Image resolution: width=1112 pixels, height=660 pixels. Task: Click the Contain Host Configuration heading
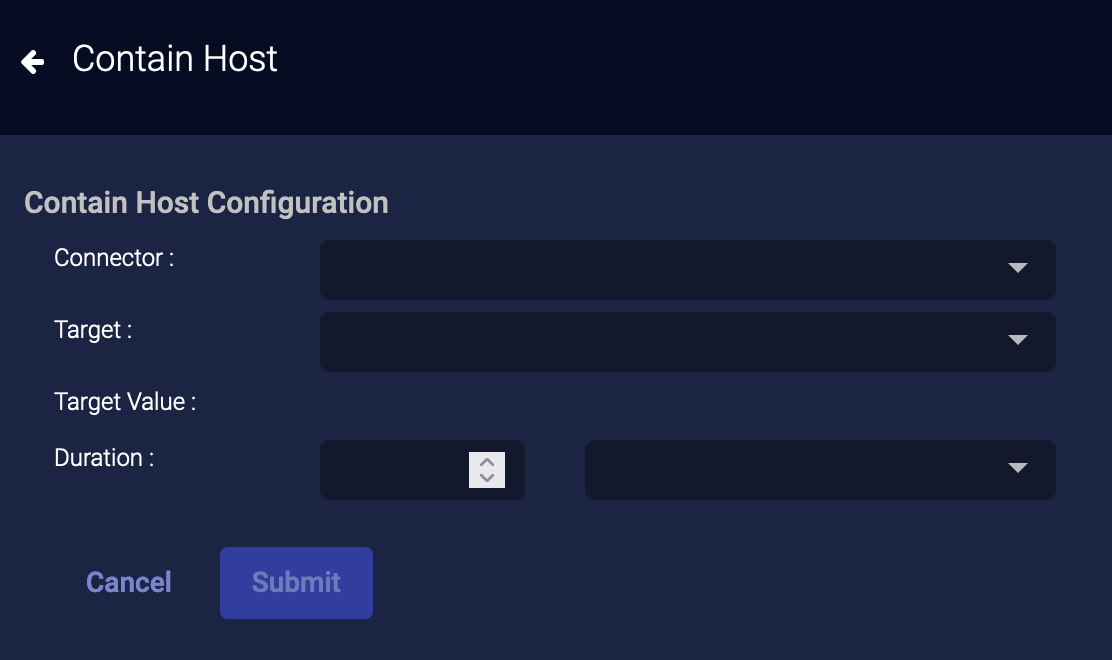coord(206,203)
